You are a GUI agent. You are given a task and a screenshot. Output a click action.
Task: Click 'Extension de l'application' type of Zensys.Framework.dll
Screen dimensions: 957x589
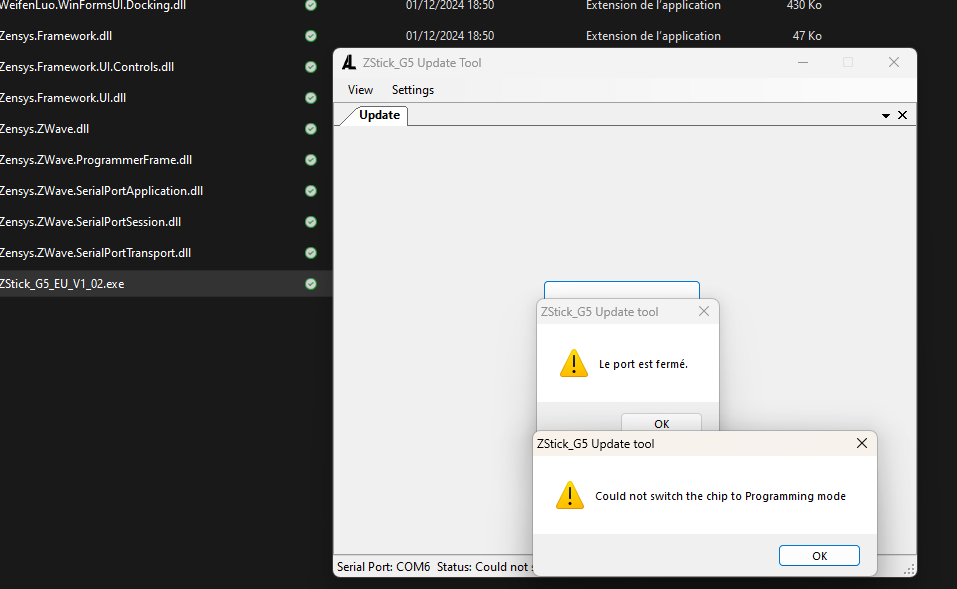[653, 35]
